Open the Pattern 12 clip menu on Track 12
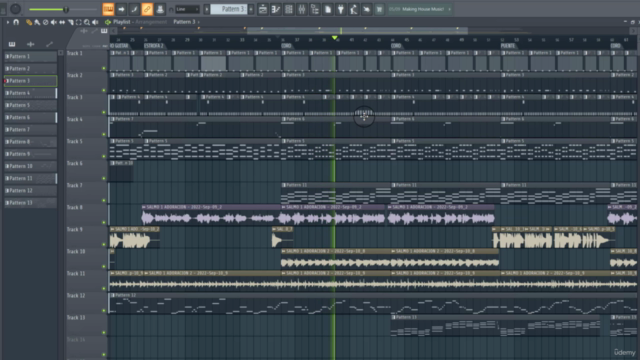640x360 pixels. click(113, 295)
